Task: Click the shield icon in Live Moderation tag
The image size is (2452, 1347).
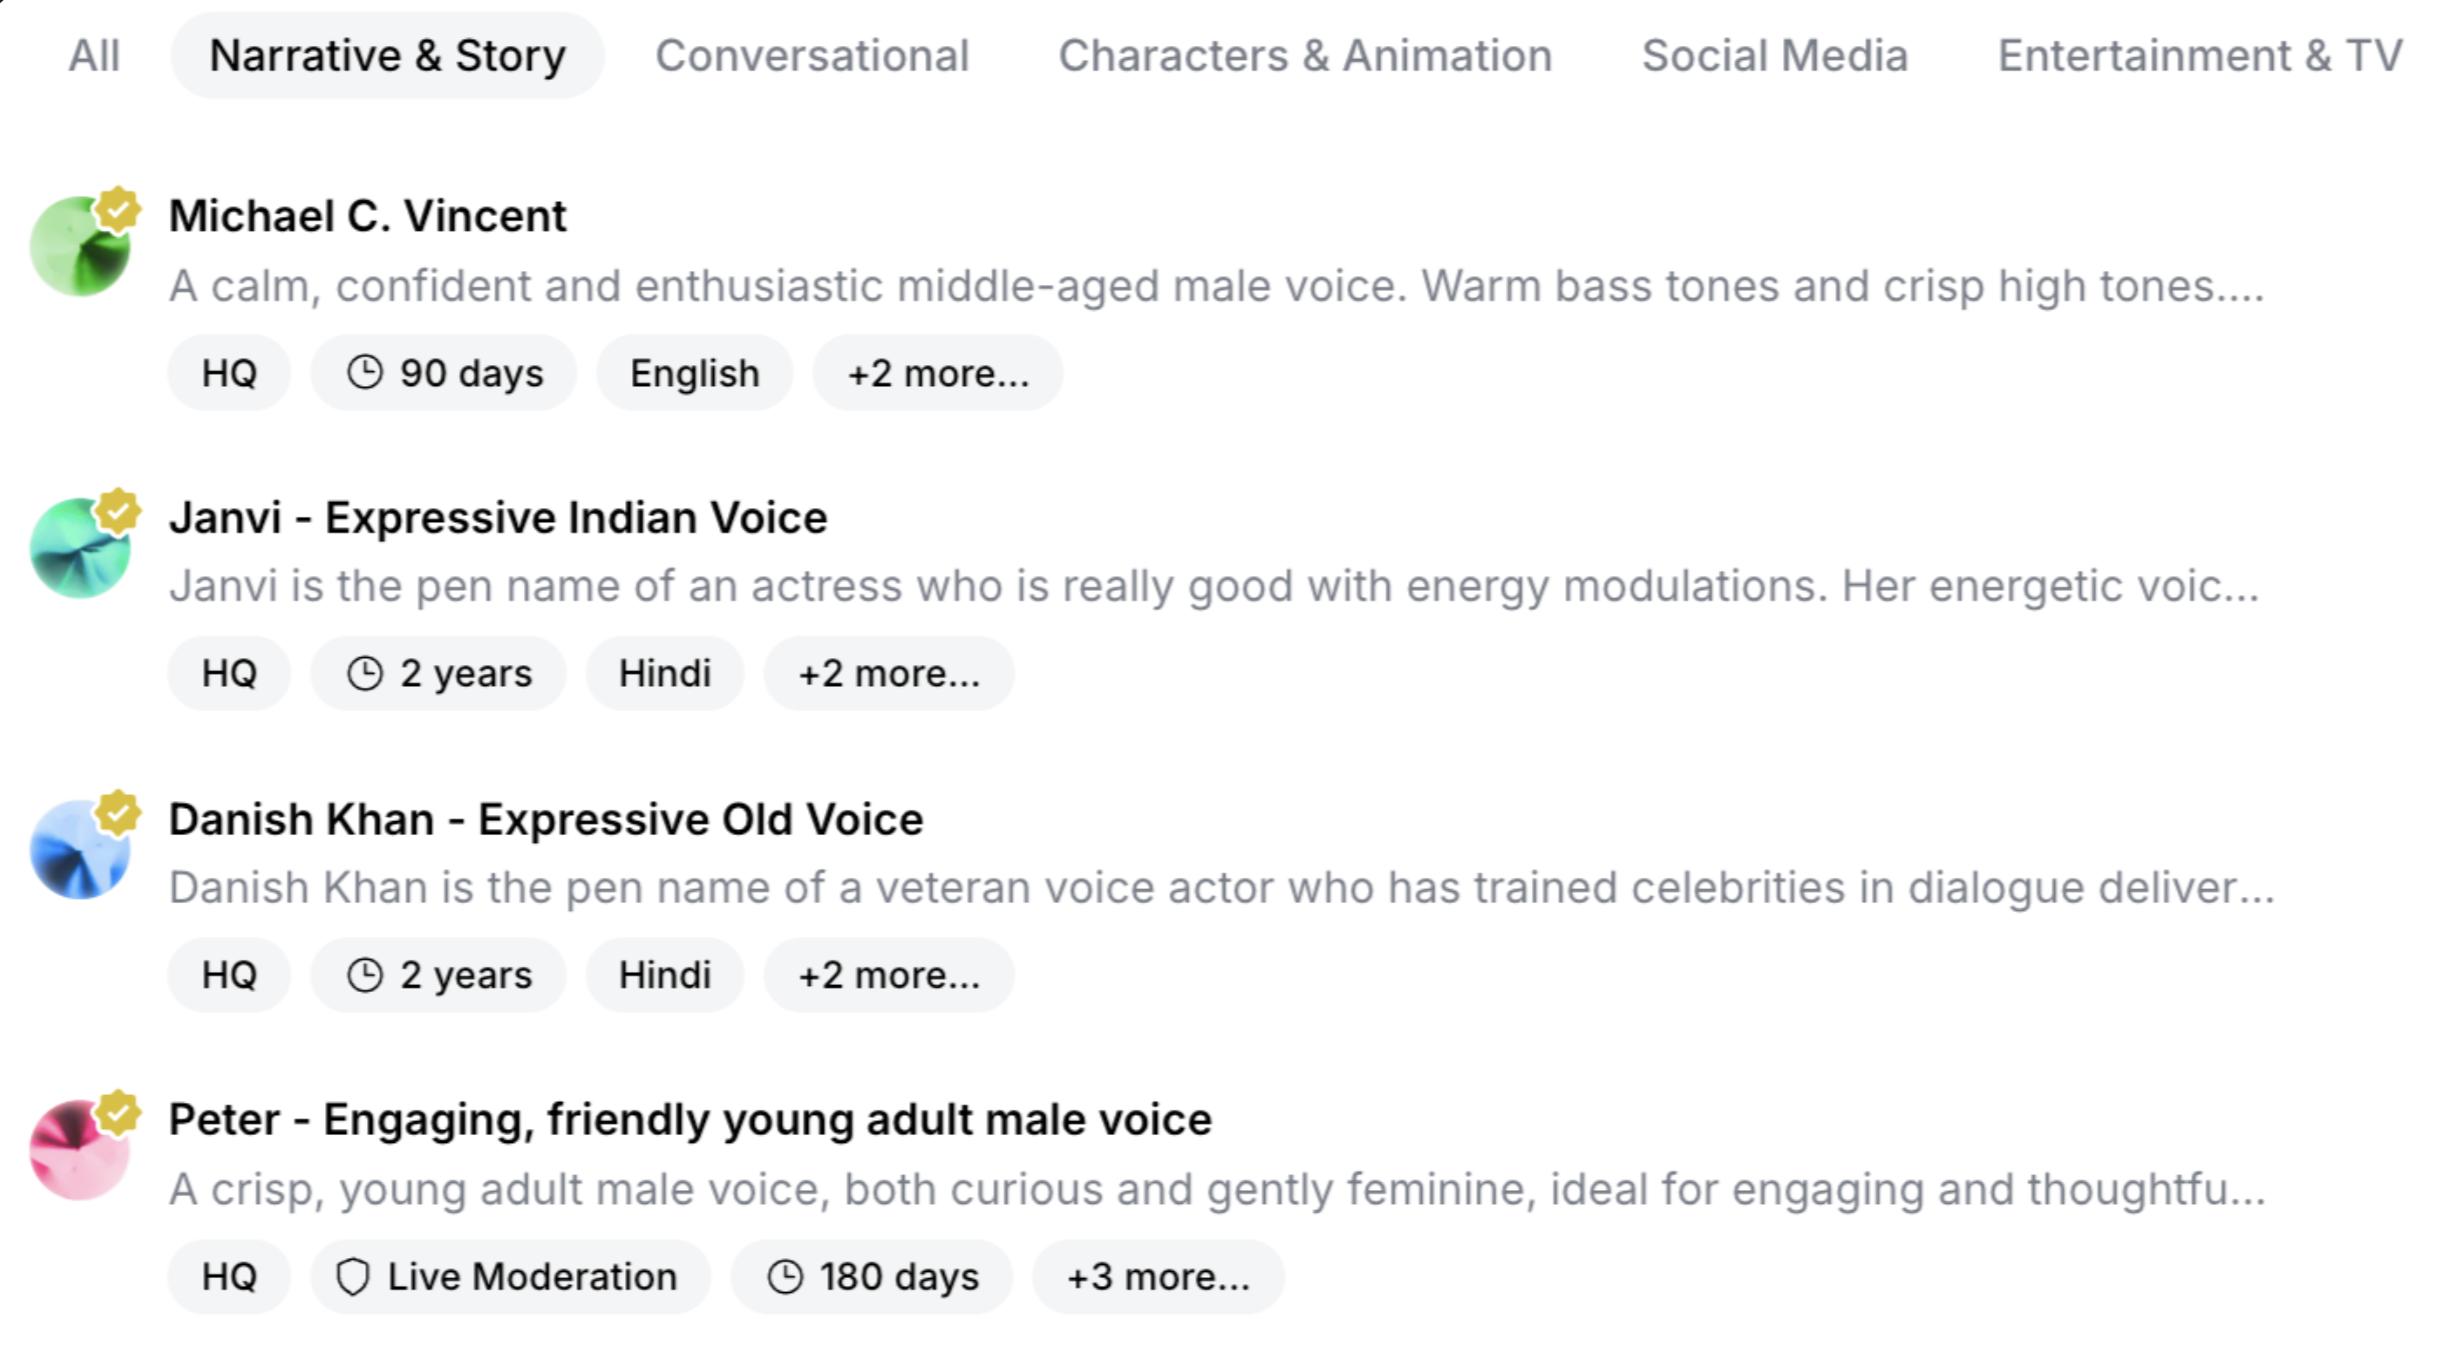Action: 352,1277
